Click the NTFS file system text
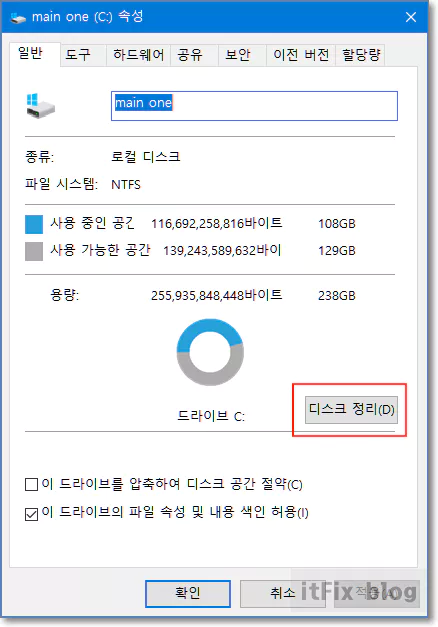Image resolution: width=438 pixels, height=627 pixels. [x=126, y=185]
